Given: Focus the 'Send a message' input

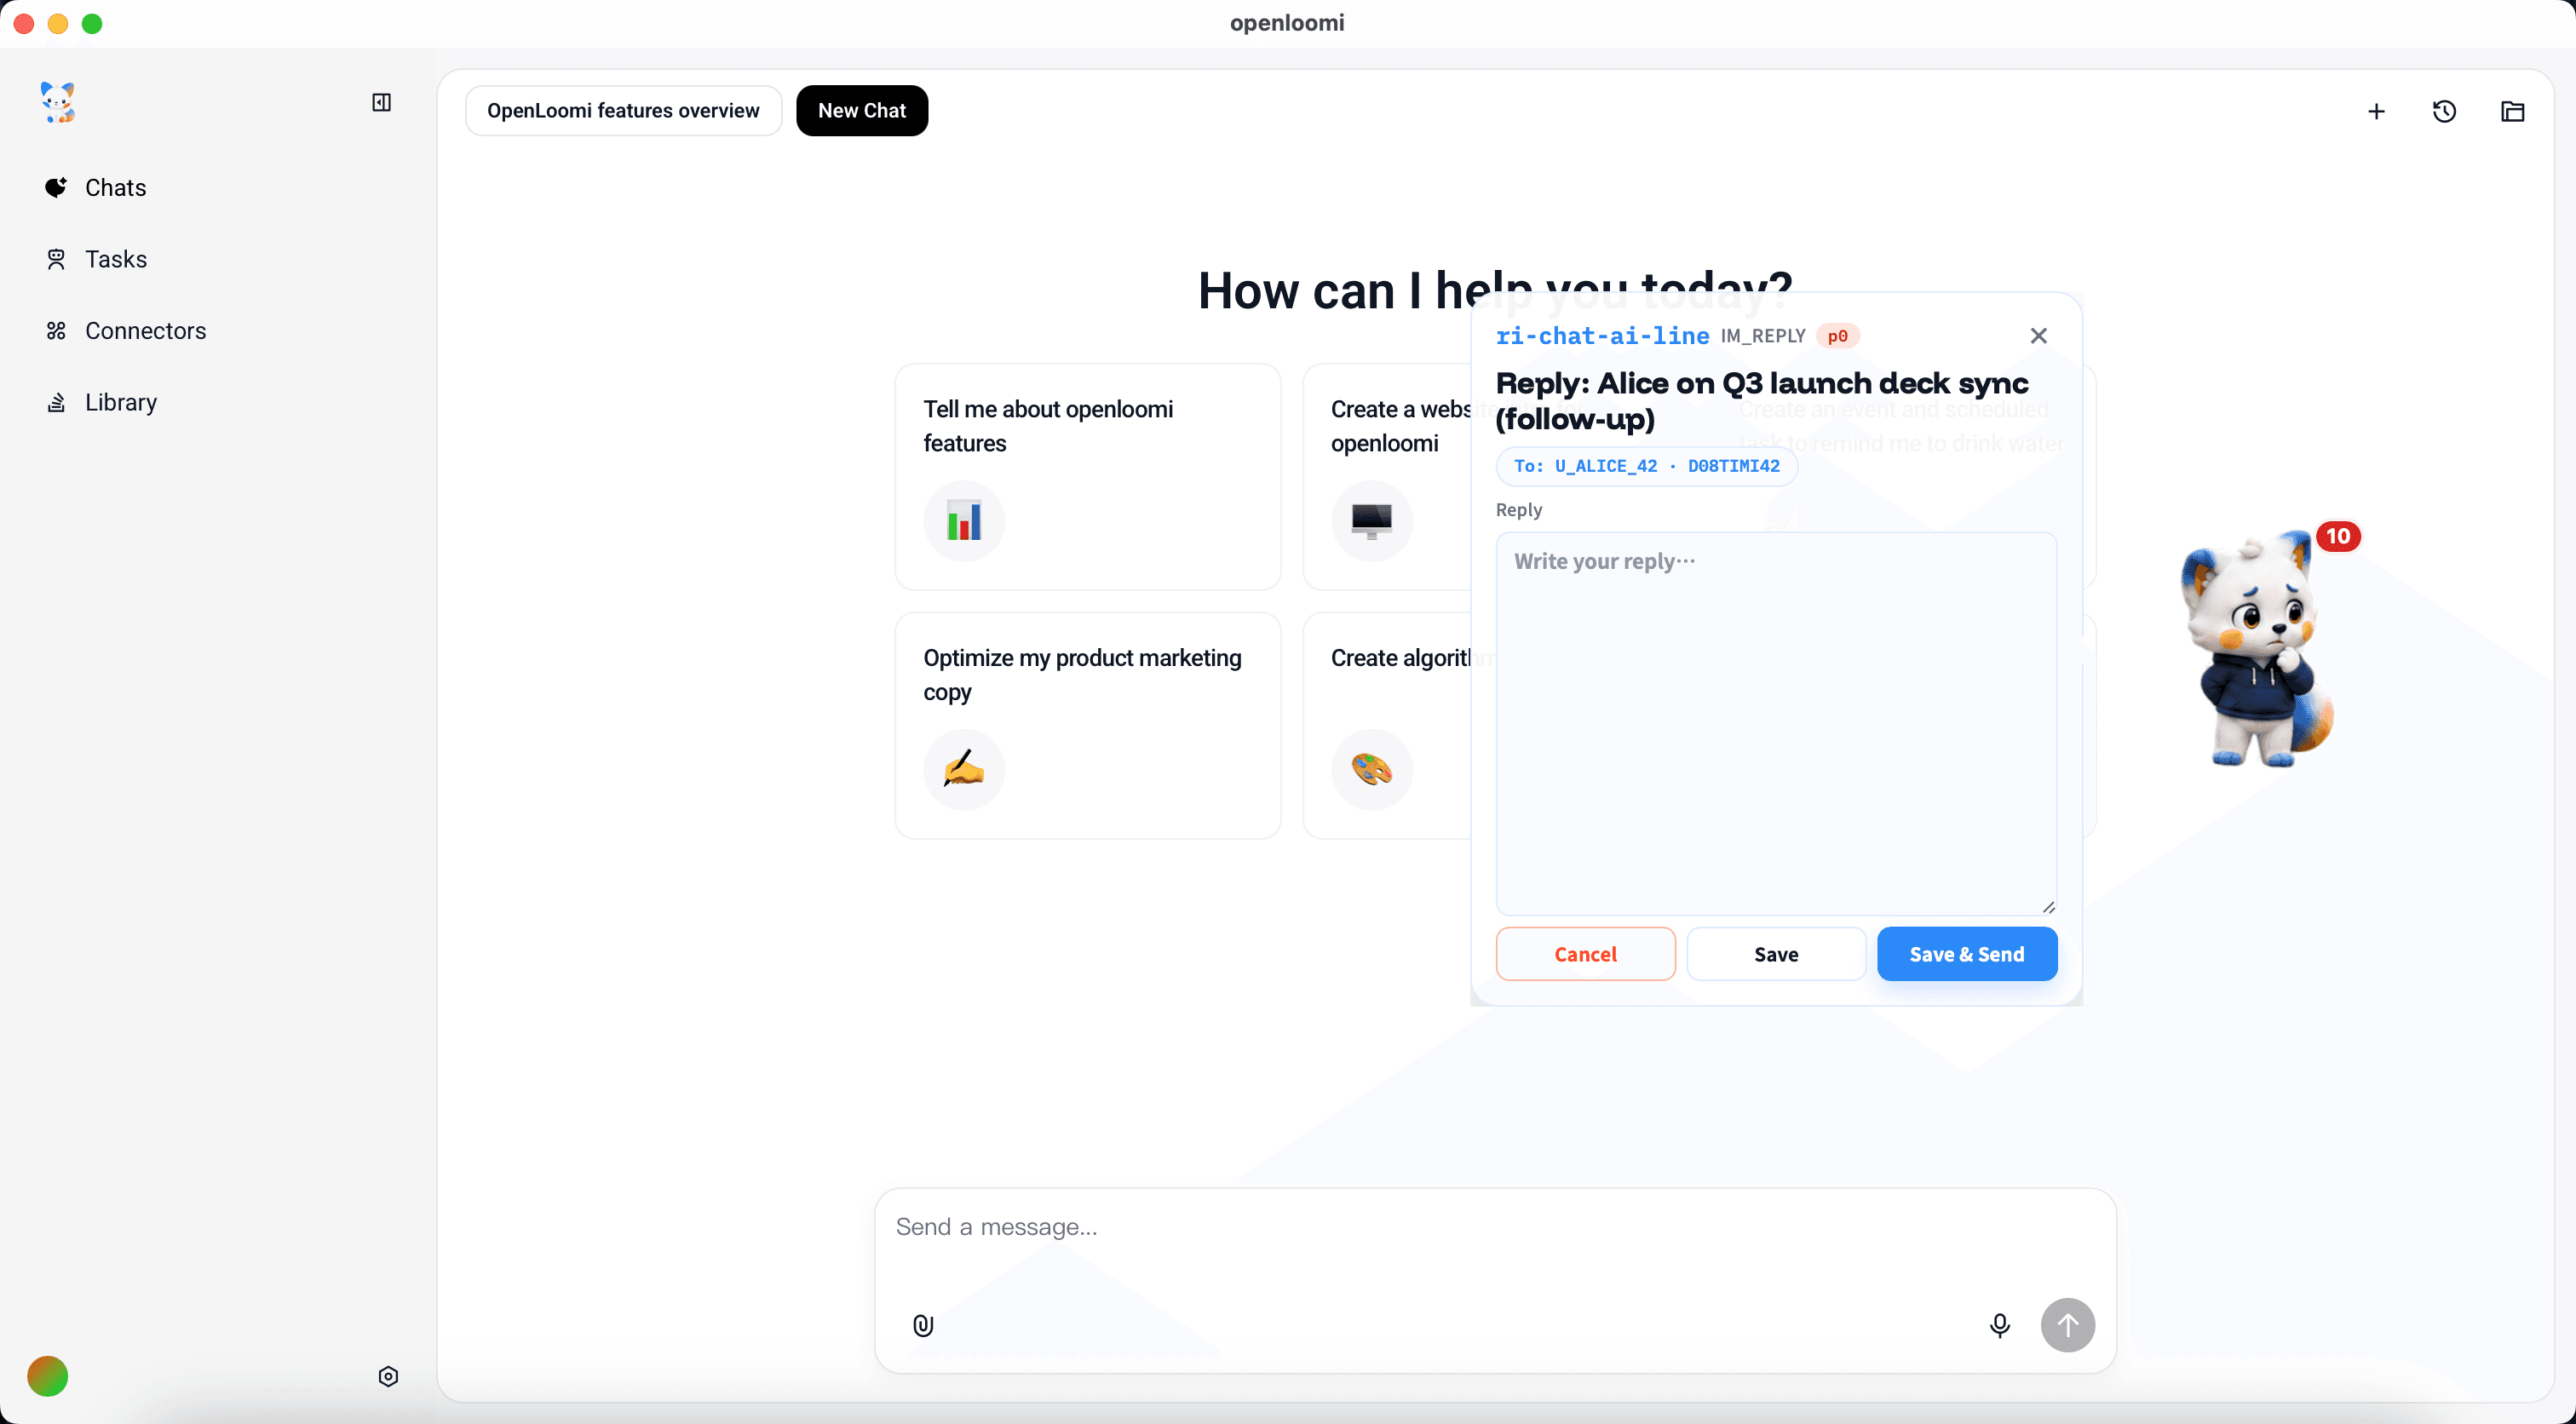Looking at the screenshot, I should pos(1494,1227).
